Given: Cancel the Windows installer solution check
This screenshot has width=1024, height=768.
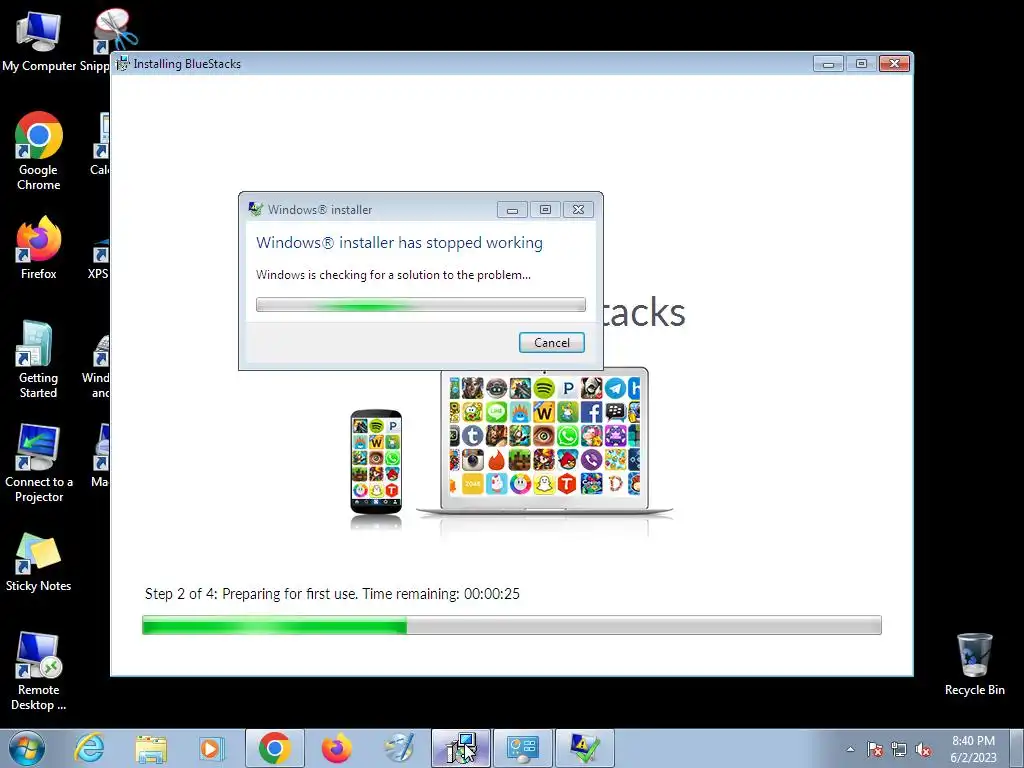Looking at the screenshot, I should pyautogui.click(x=551, y=343).
